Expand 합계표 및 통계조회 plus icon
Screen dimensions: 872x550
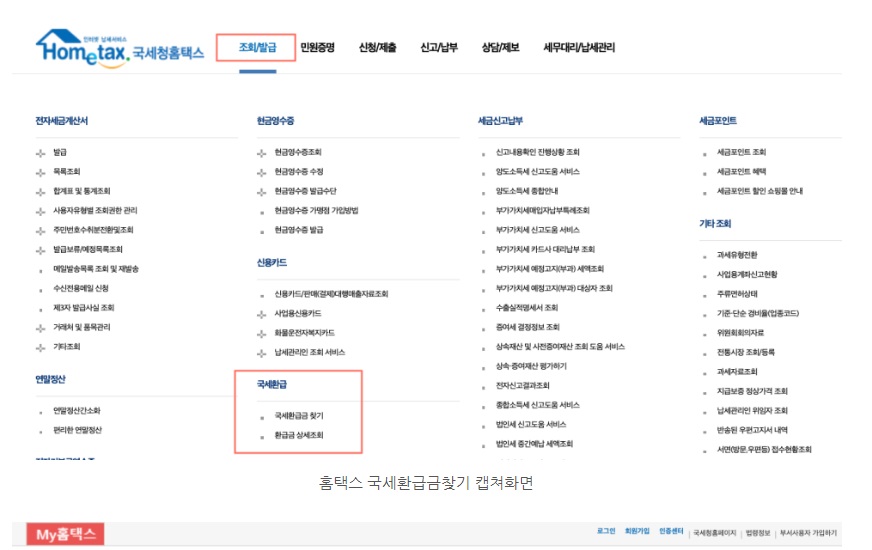[x=41, y=192]
